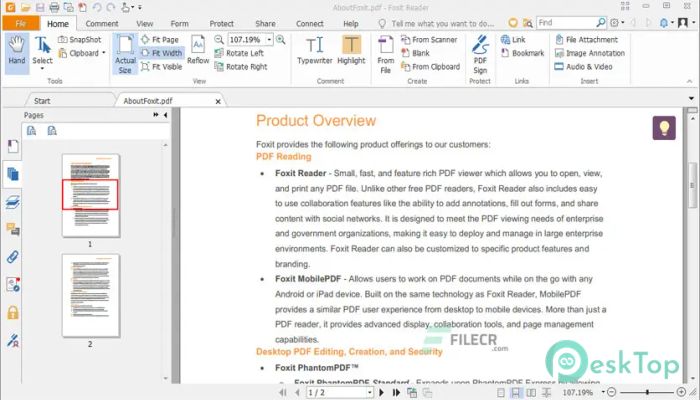Viewport: 700px width, 400px height.
Task: Click the Find search box
Action: click(566, 22)
